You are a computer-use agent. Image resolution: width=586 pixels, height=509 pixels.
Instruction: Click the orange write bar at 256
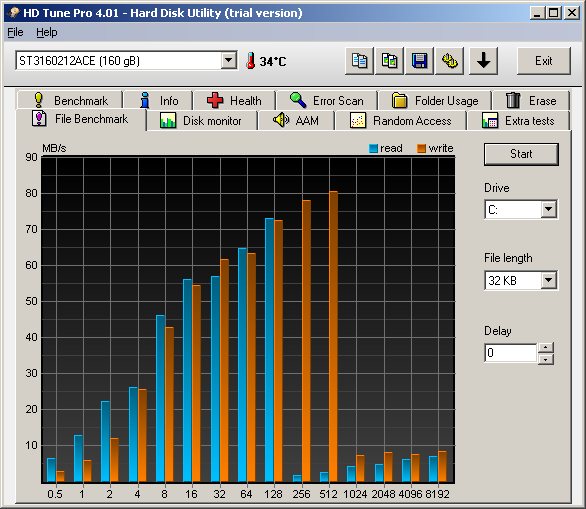pos(306,341)
